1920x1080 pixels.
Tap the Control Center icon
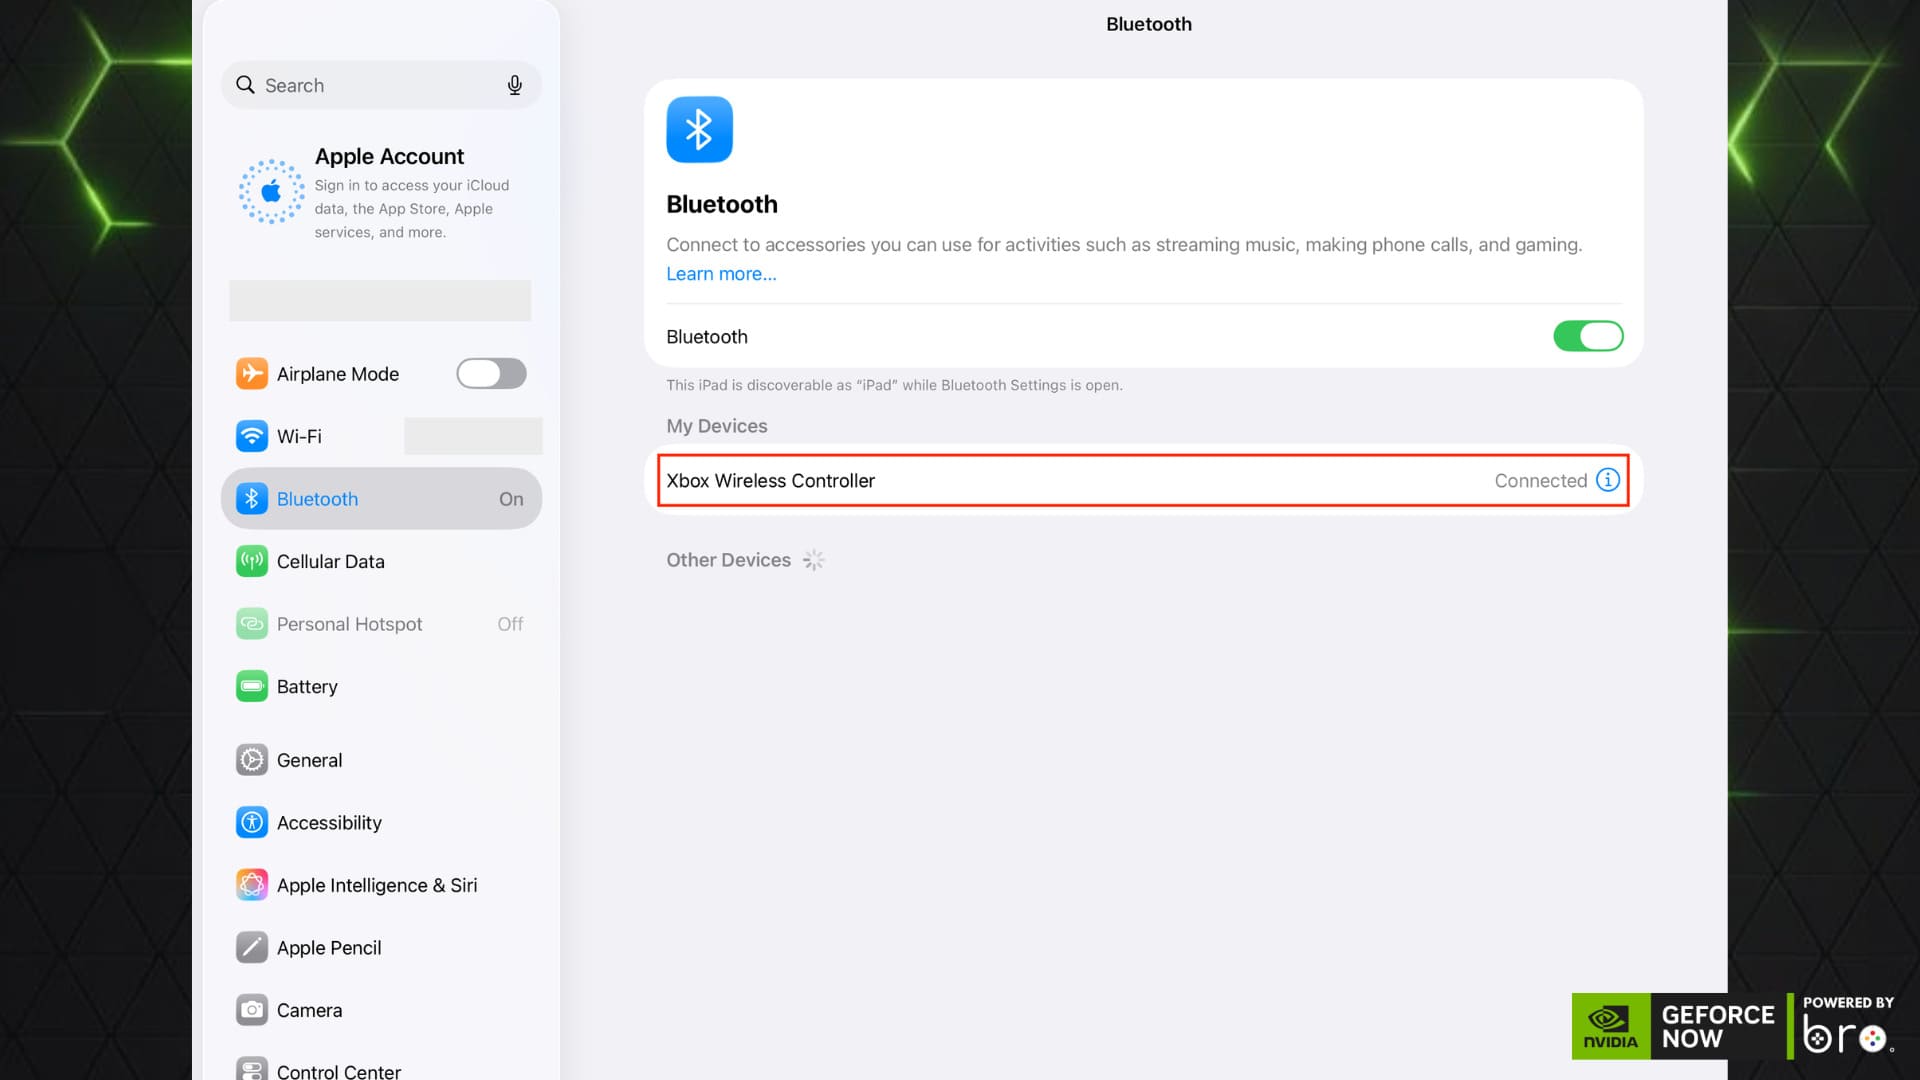(x=252, y=1069)
